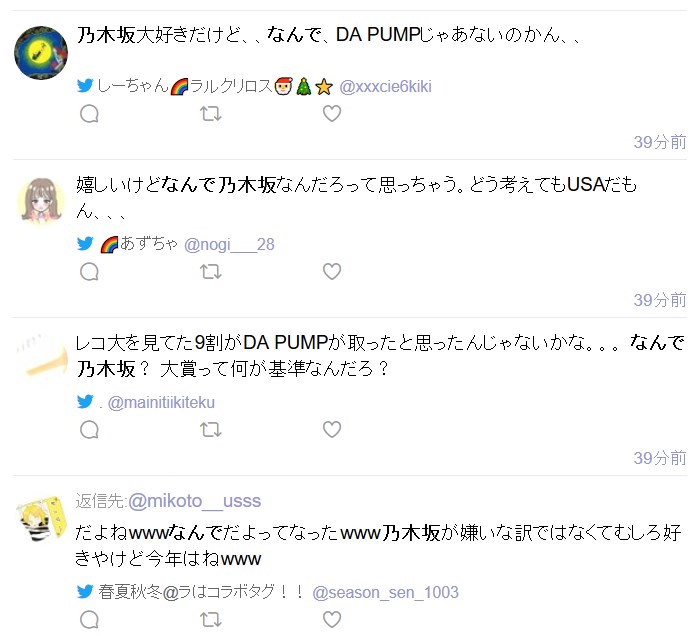Retweet the @mainitiikiteku tweet

click(211, 430)
